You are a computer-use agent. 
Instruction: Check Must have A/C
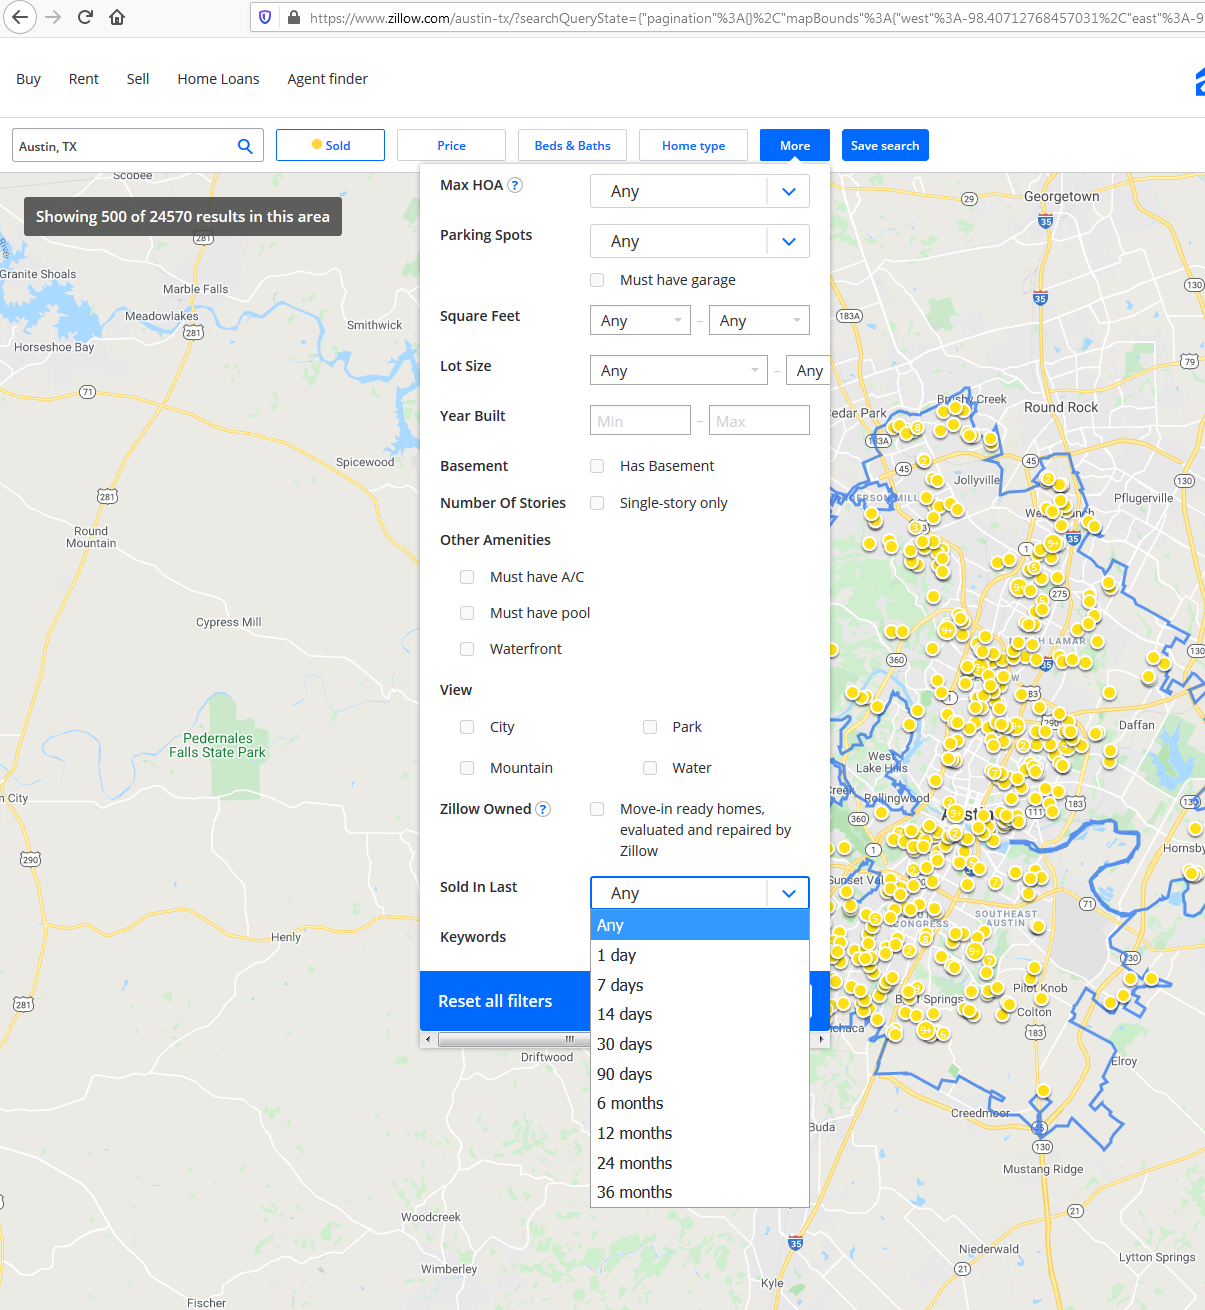tap(467, 577)
